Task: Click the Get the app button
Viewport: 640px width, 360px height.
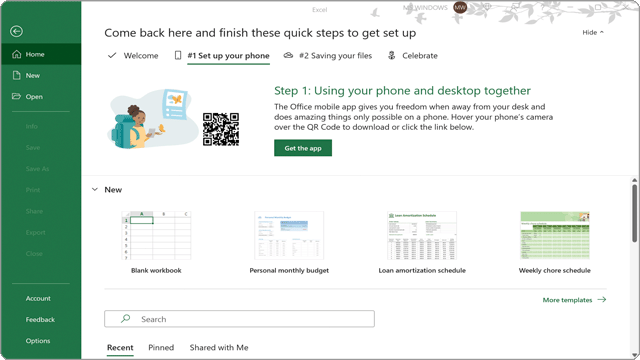Action: [x=303, y=148]
